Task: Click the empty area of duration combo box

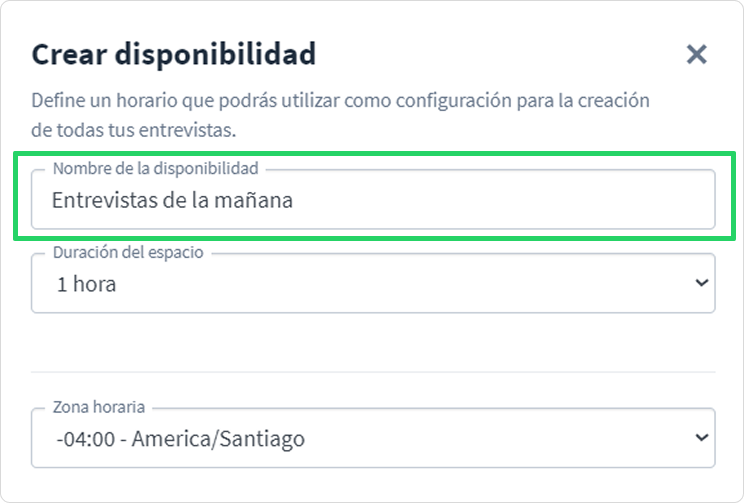Action: [403, 284]
